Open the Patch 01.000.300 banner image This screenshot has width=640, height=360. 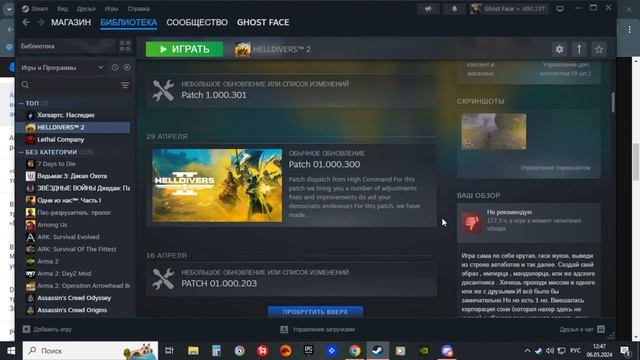(217, 185)
